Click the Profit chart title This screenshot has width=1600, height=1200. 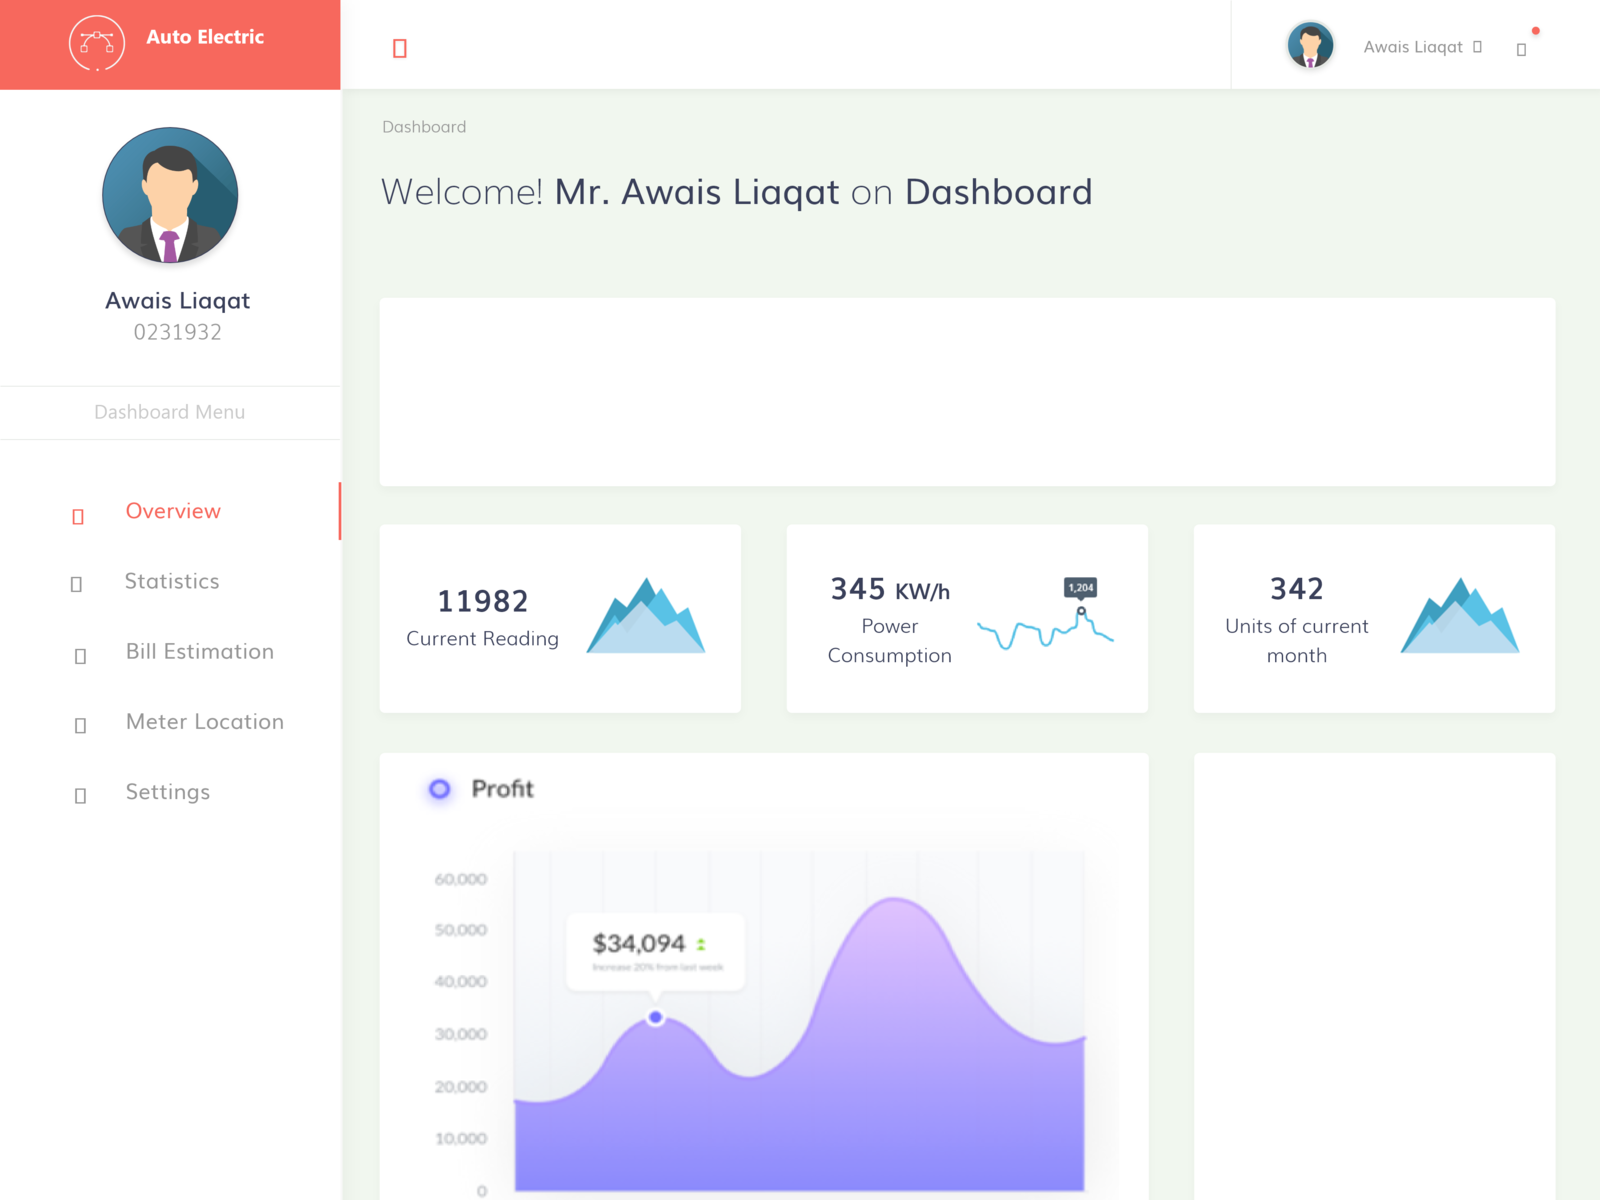coord(503,789)
